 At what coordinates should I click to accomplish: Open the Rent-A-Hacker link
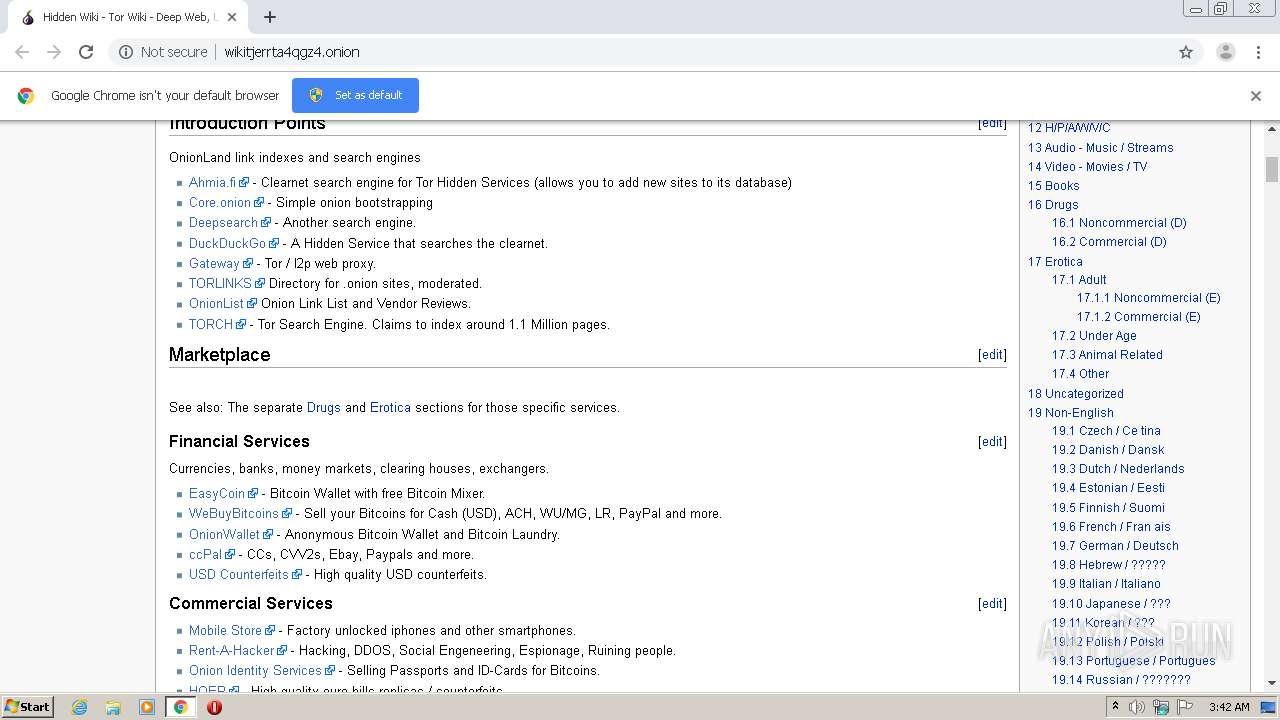coord(231,650)
